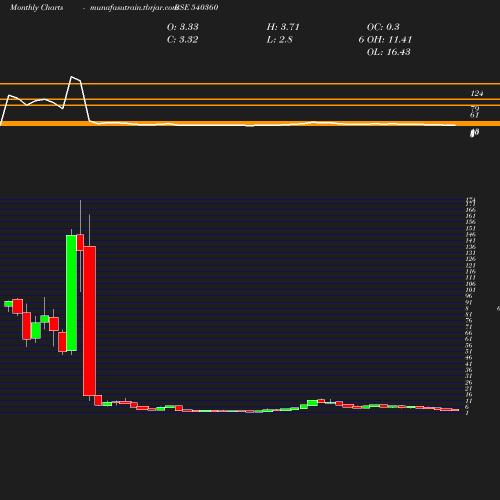Screen dimensions: 500x500
Task: Click the "124" level label on the indicator scale
Action: [x=477, y=93]
